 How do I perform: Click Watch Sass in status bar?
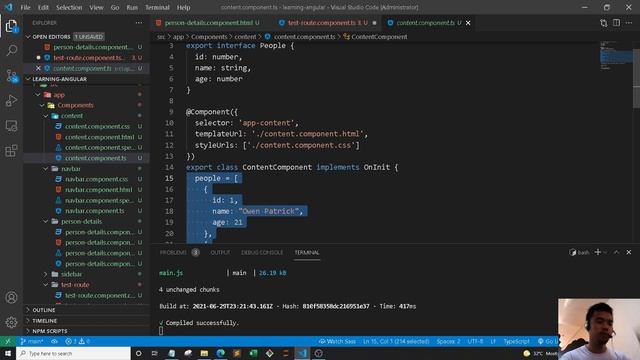tap(337, 341)
